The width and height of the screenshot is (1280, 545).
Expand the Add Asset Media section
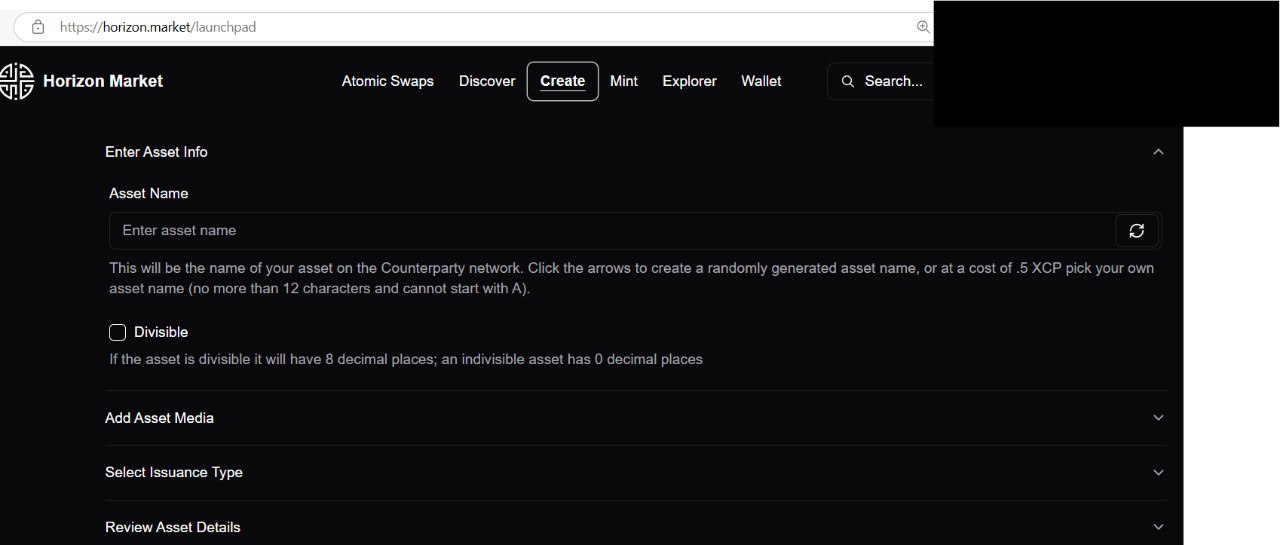pyautogui.click(x=1158, y=418)
